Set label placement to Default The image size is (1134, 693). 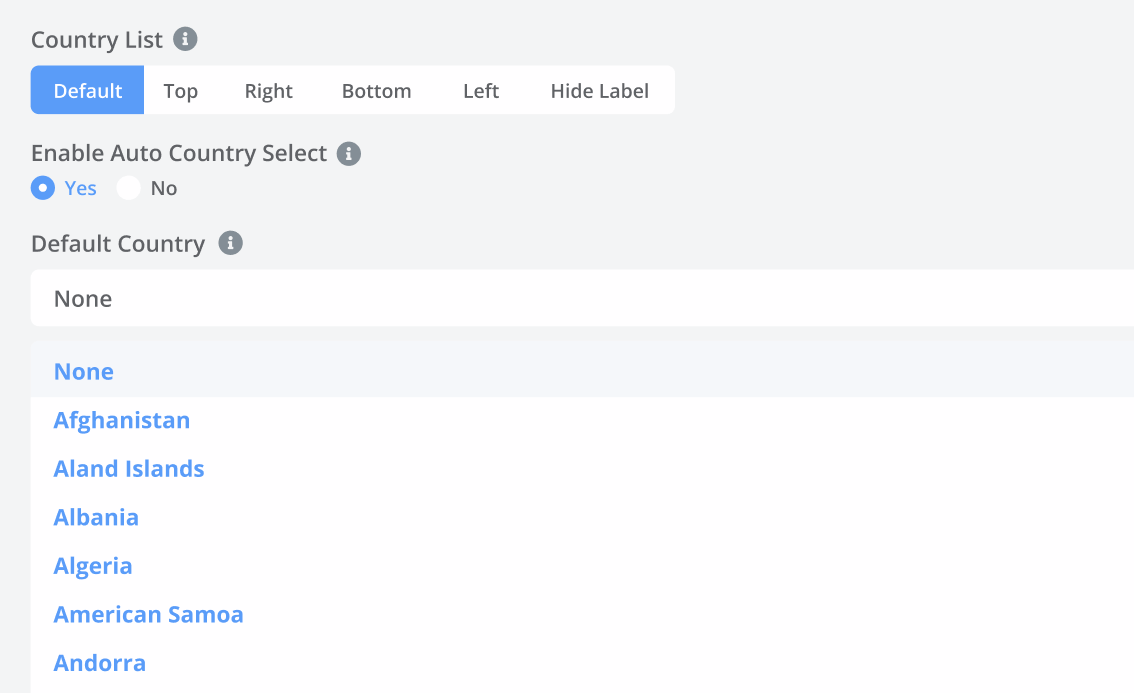(x=88, y=91)
